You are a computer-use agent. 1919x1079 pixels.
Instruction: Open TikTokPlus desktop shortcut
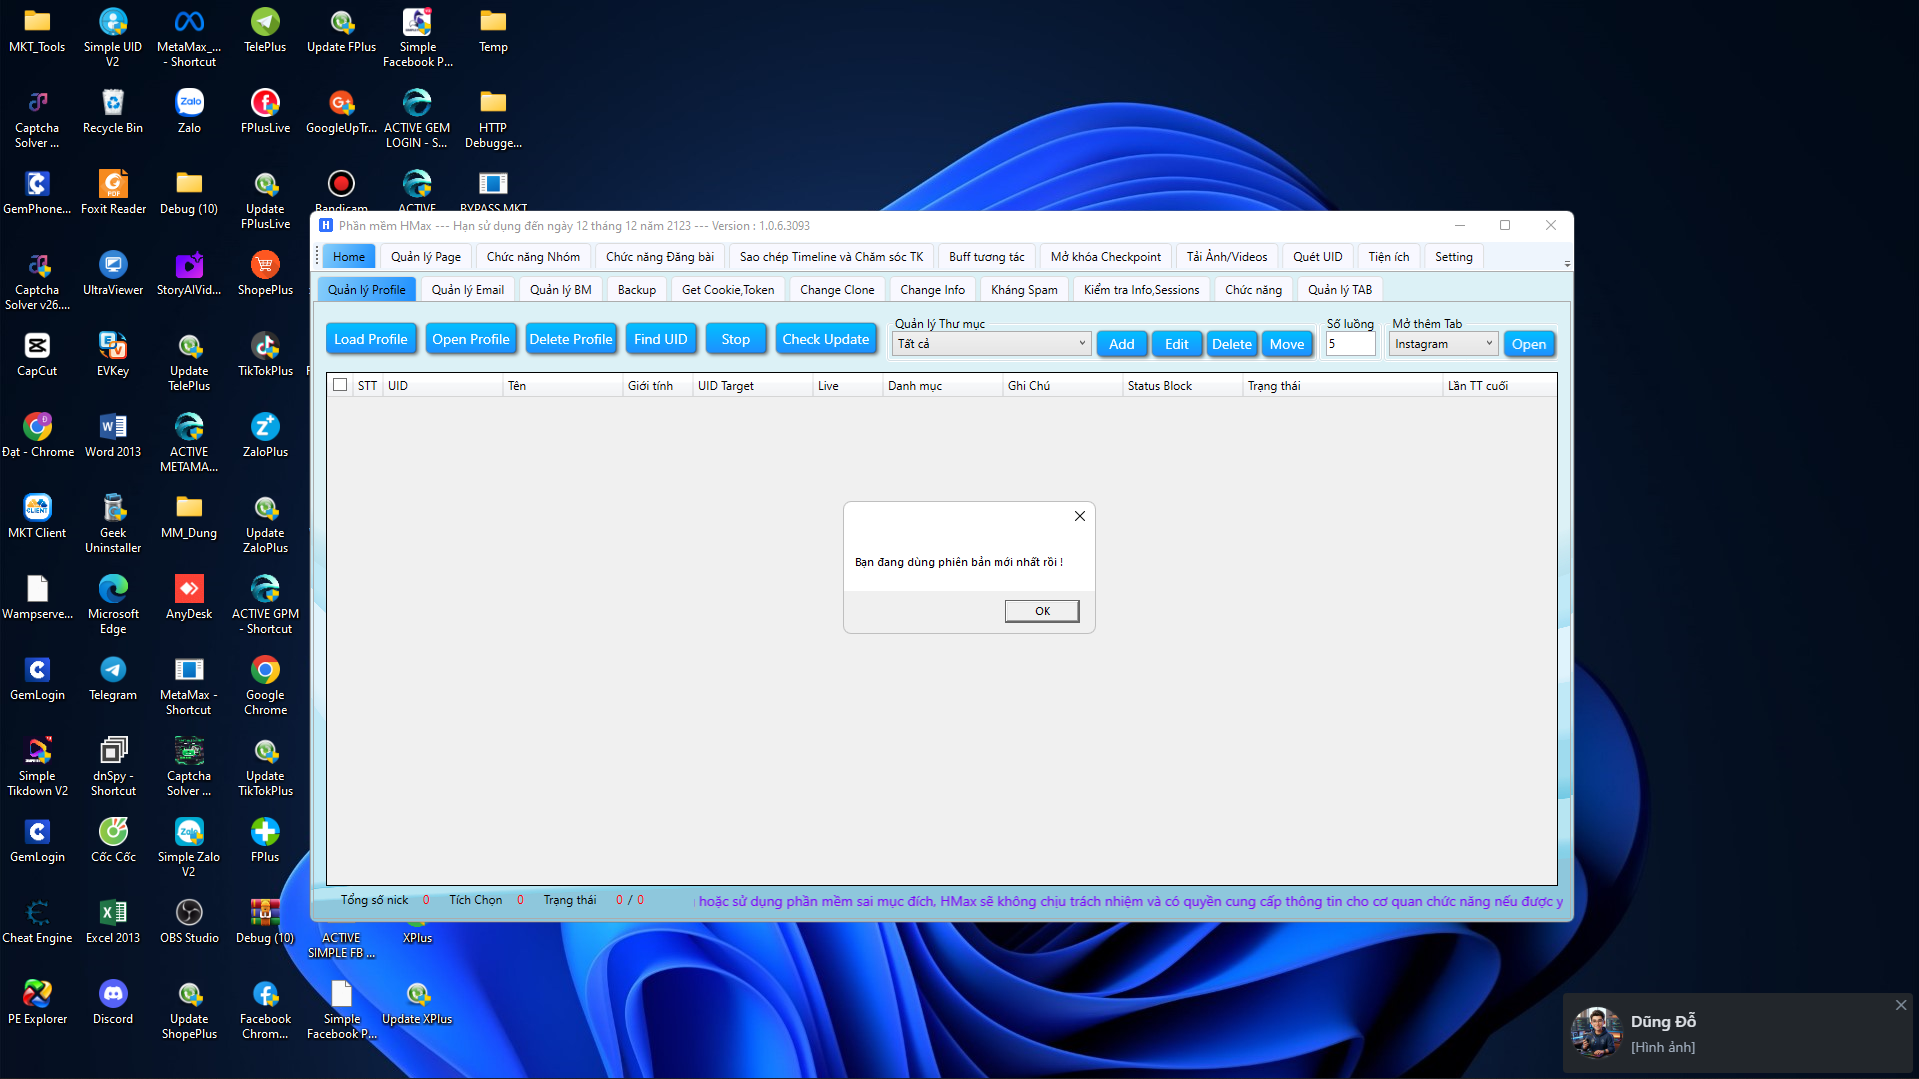265,354
